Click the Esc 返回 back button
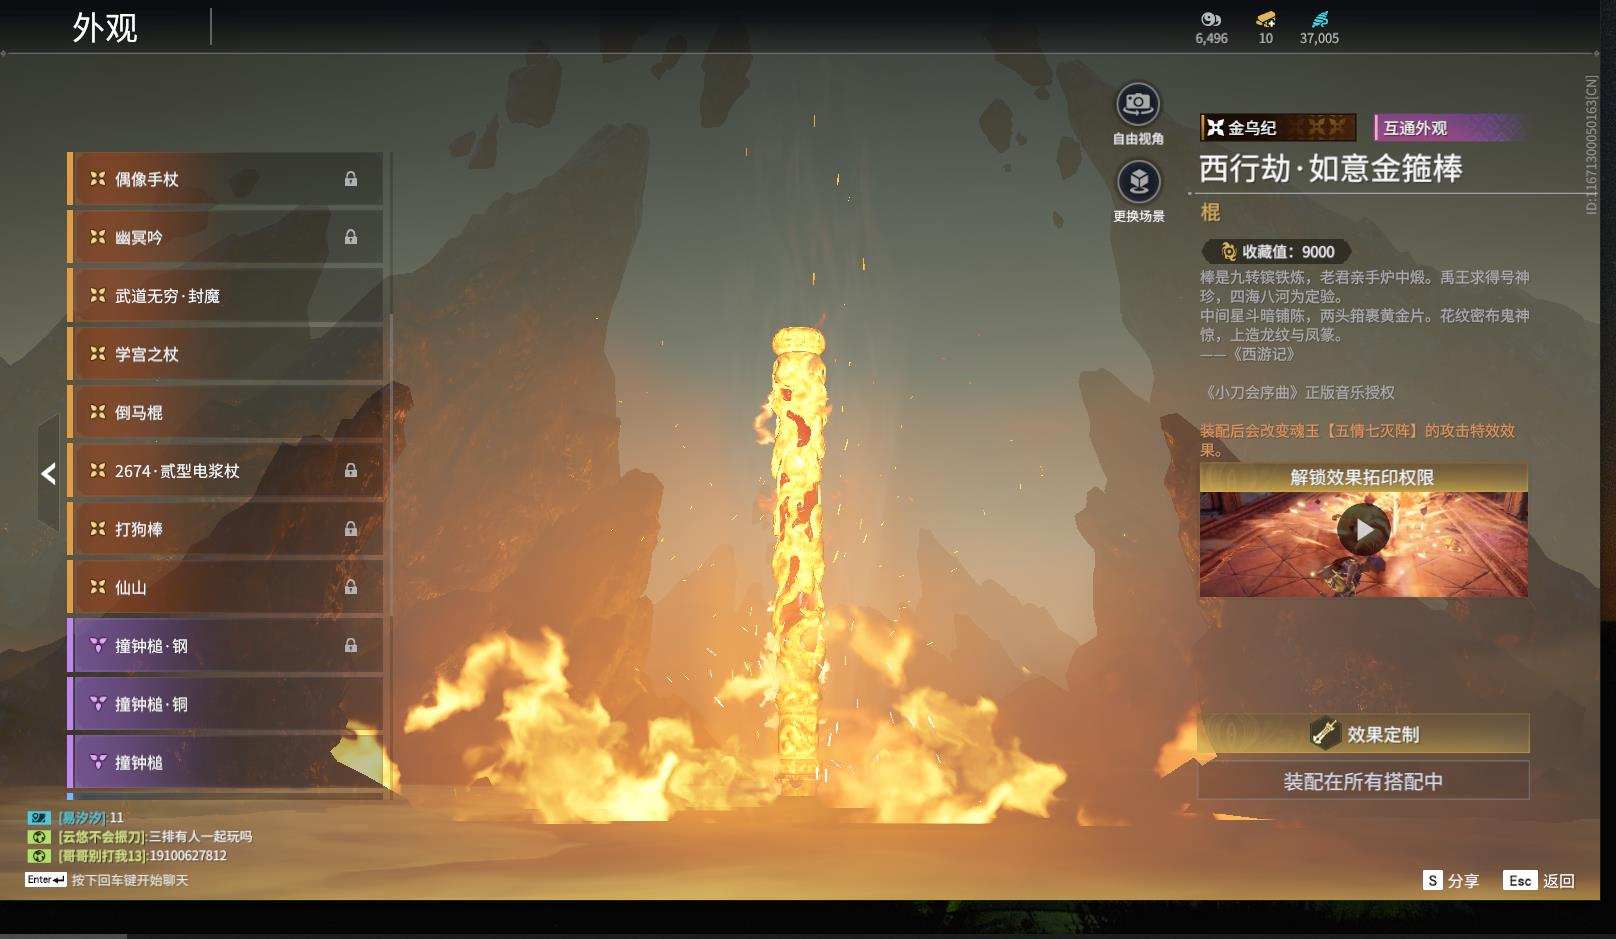1616x939 pixels. (1539, 881)
